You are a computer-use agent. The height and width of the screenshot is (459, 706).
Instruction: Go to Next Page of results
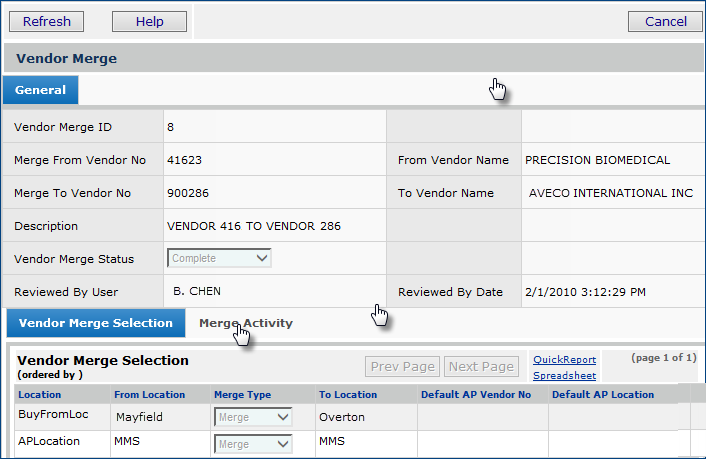pyautogui.click(x=482, y=367)
